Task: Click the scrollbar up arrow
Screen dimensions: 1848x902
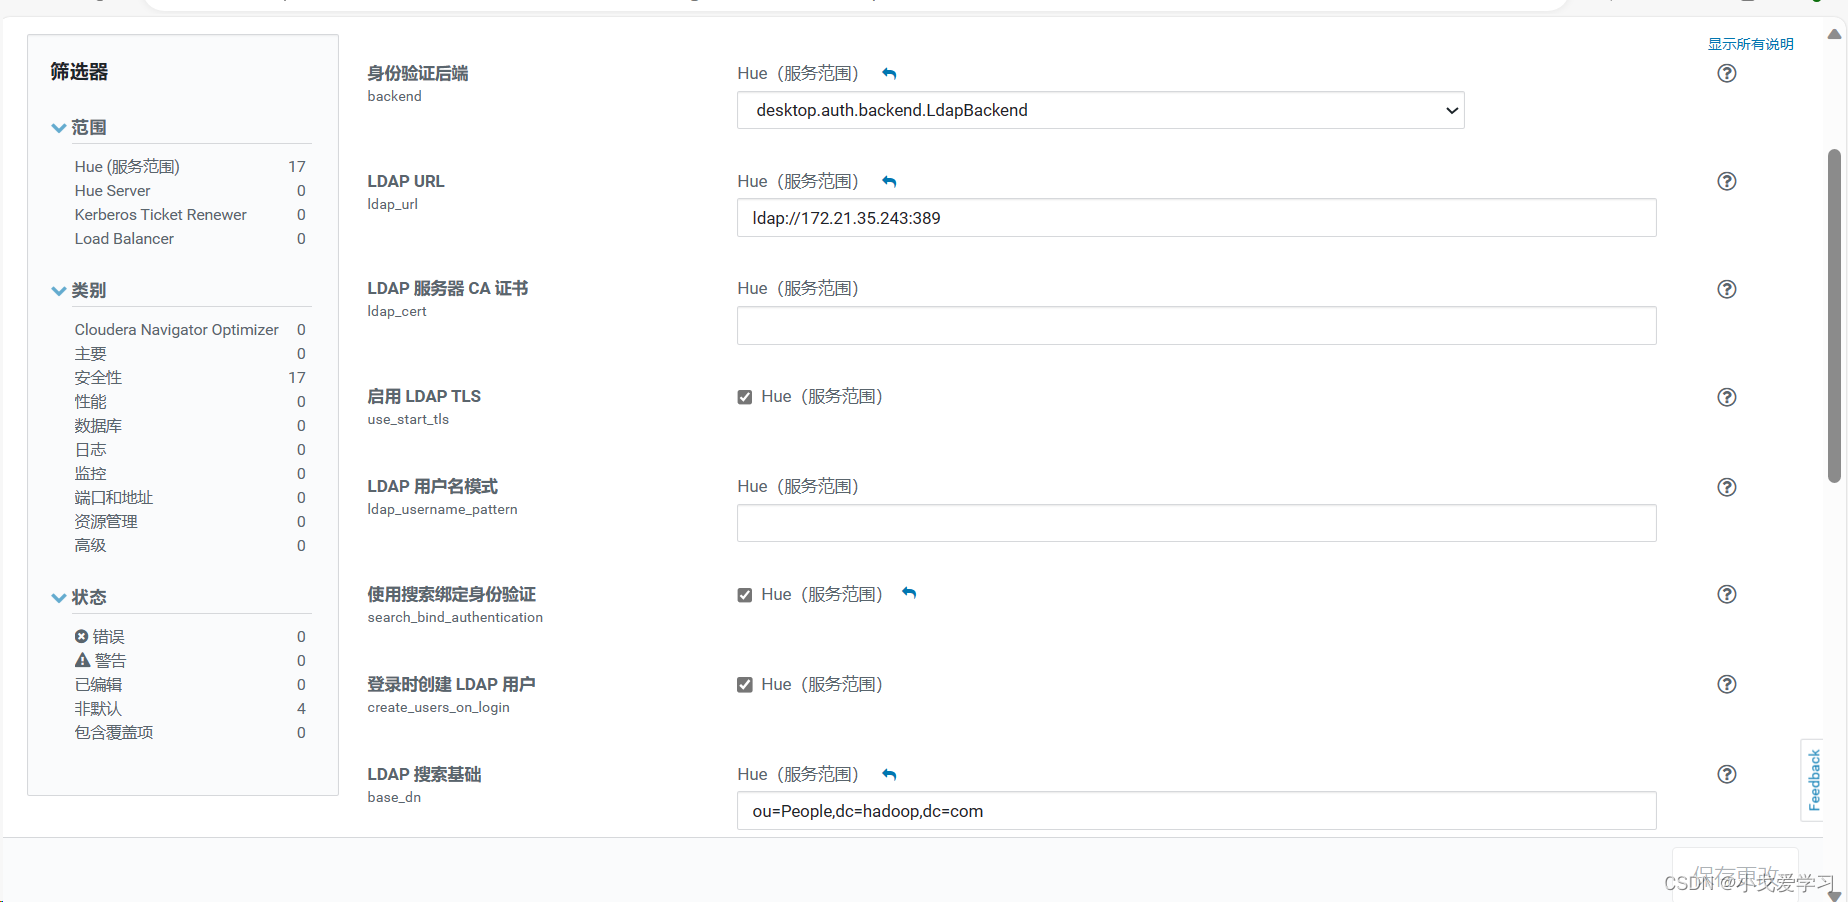Action: tap(1834, 34)
